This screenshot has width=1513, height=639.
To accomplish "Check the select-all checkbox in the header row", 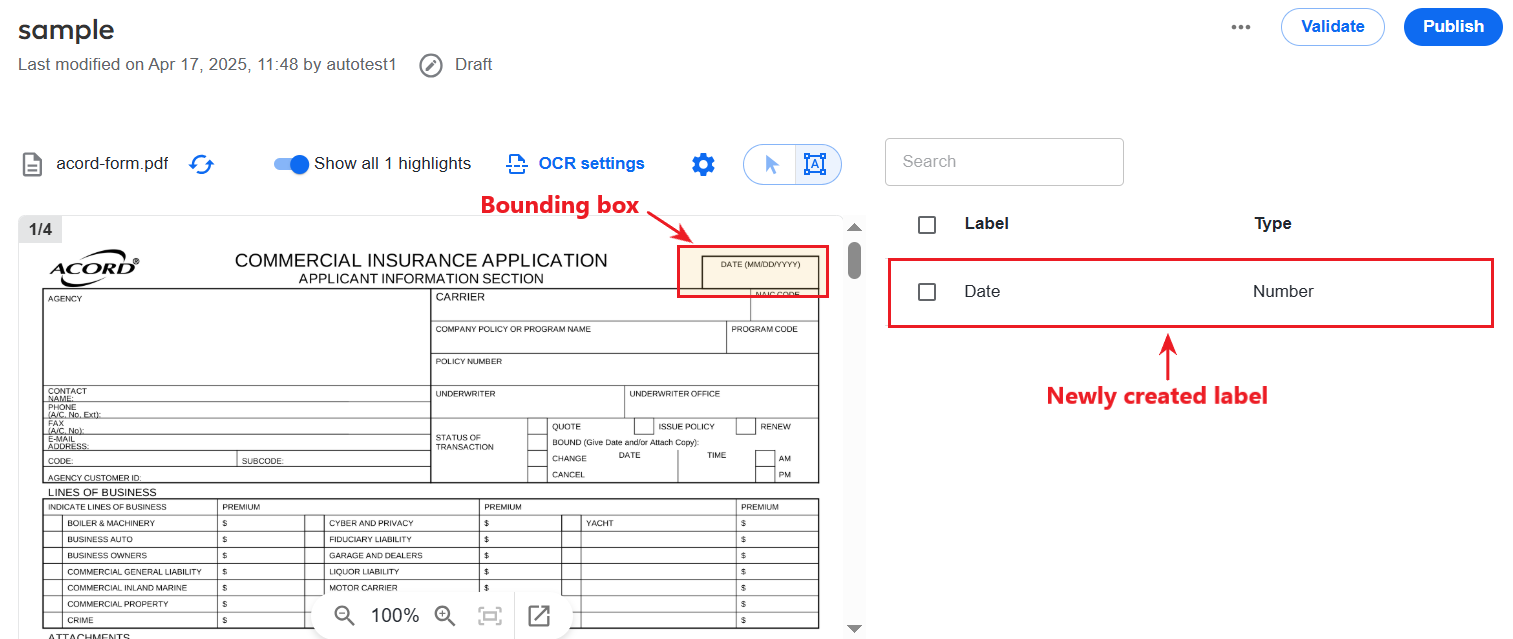I will (927, 225).
